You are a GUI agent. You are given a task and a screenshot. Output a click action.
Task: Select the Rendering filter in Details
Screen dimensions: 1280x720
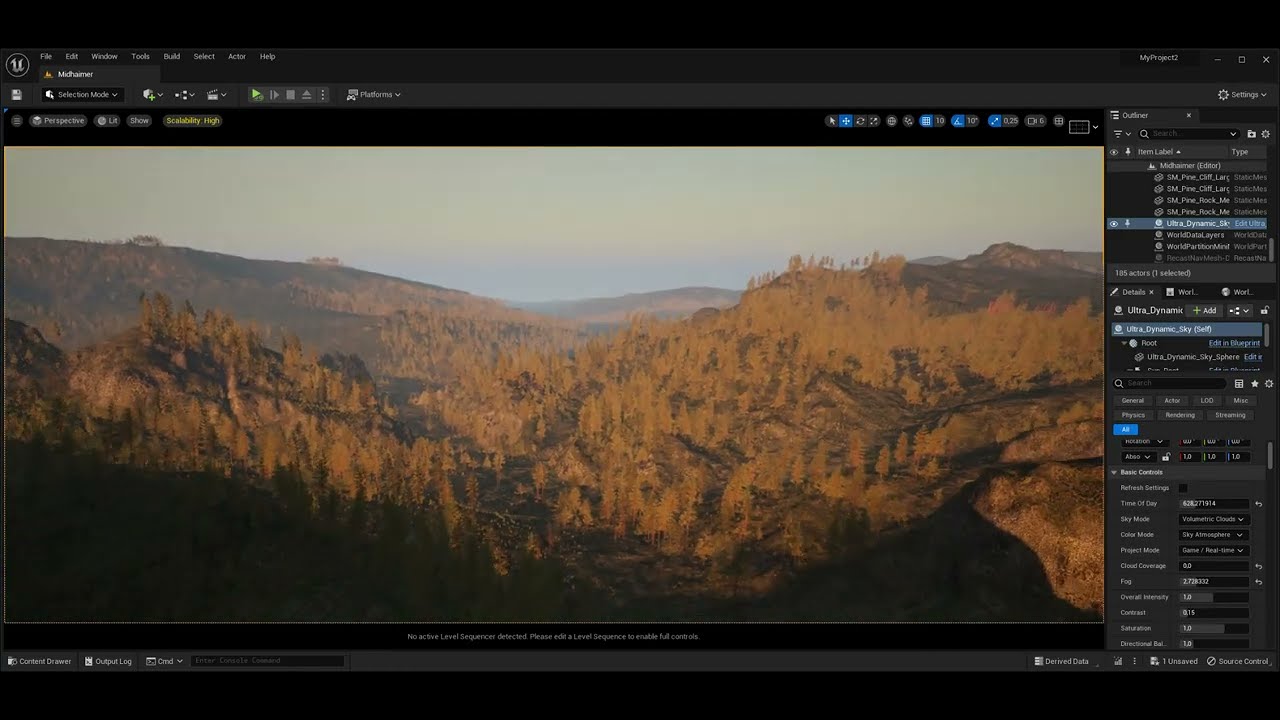[1179, 415]
